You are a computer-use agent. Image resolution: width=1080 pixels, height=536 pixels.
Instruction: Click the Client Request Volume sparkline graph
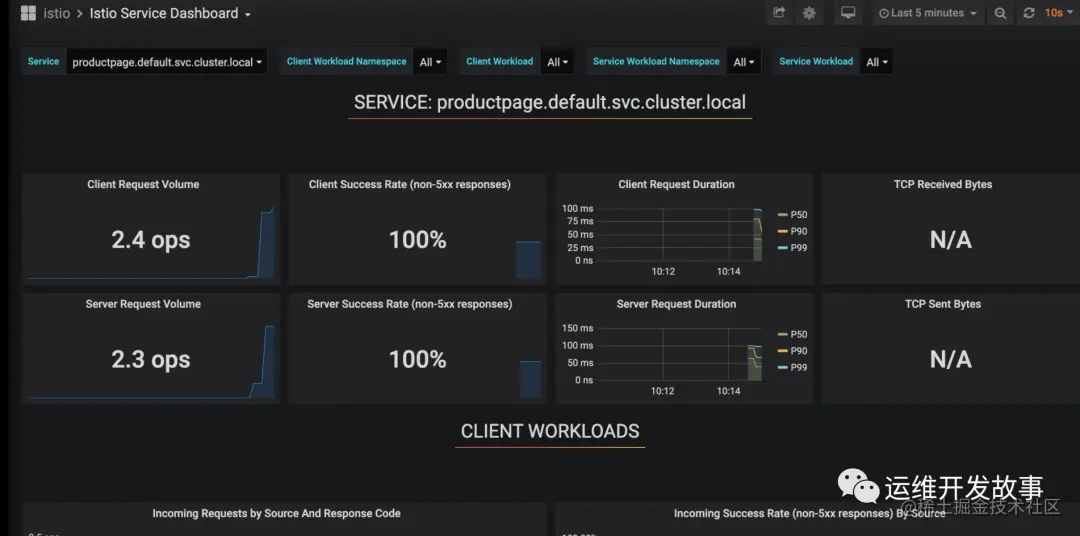click(152, 243)
